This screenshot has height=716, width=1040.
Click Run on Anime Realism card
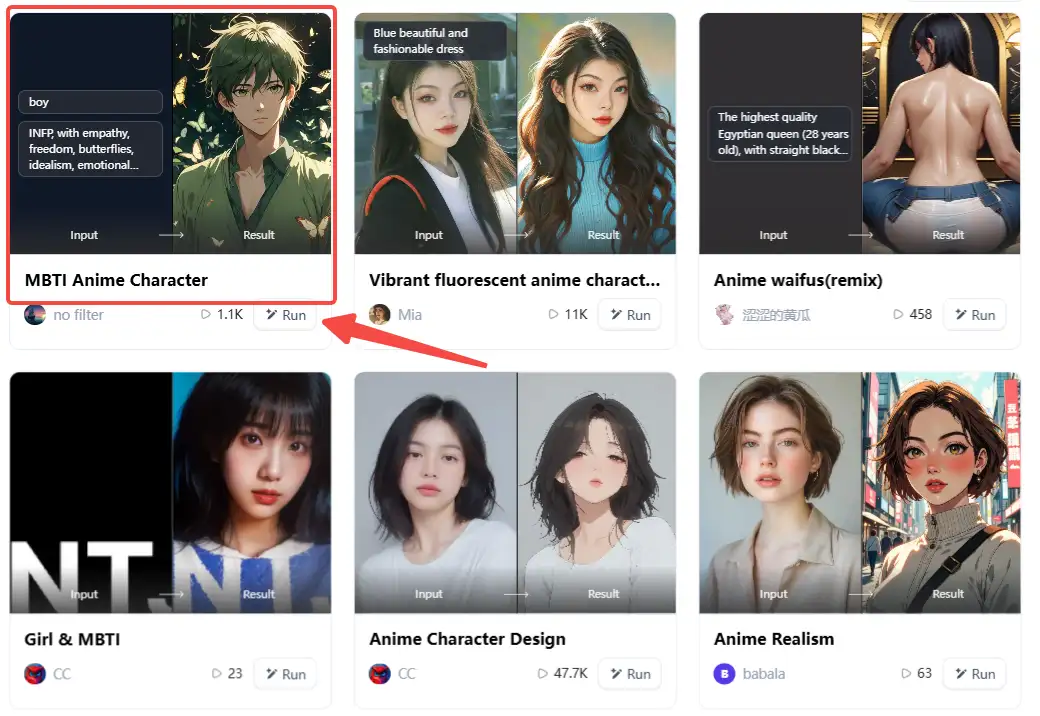(x=974, y=674)
